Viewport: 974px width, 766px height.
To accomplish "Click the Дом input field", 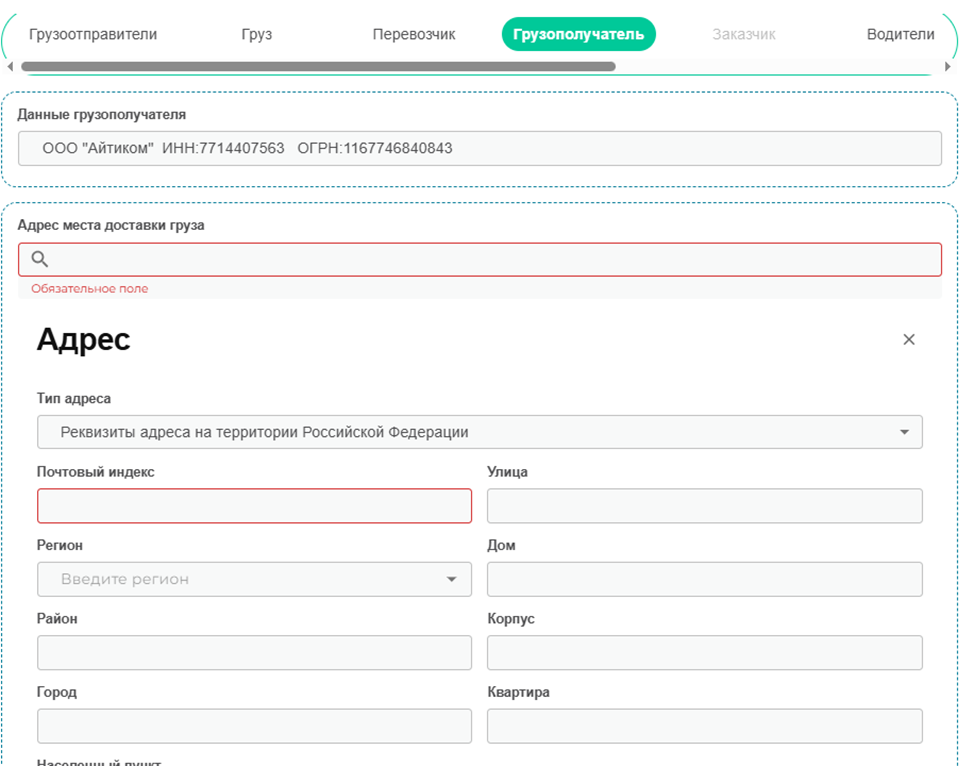I will [x=704, y=579].
